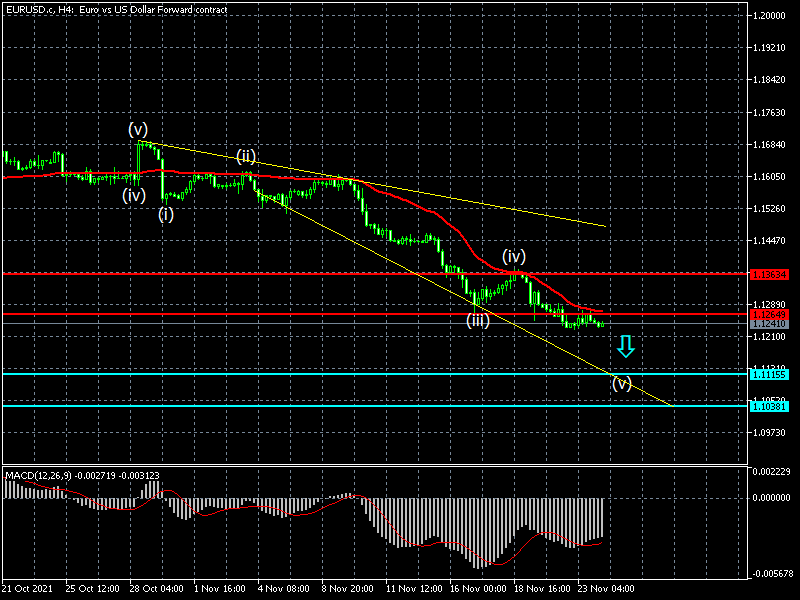Select the projected (v) label near cyan line
This screenshot has height=600, width=800.
[x=622, y=383]
